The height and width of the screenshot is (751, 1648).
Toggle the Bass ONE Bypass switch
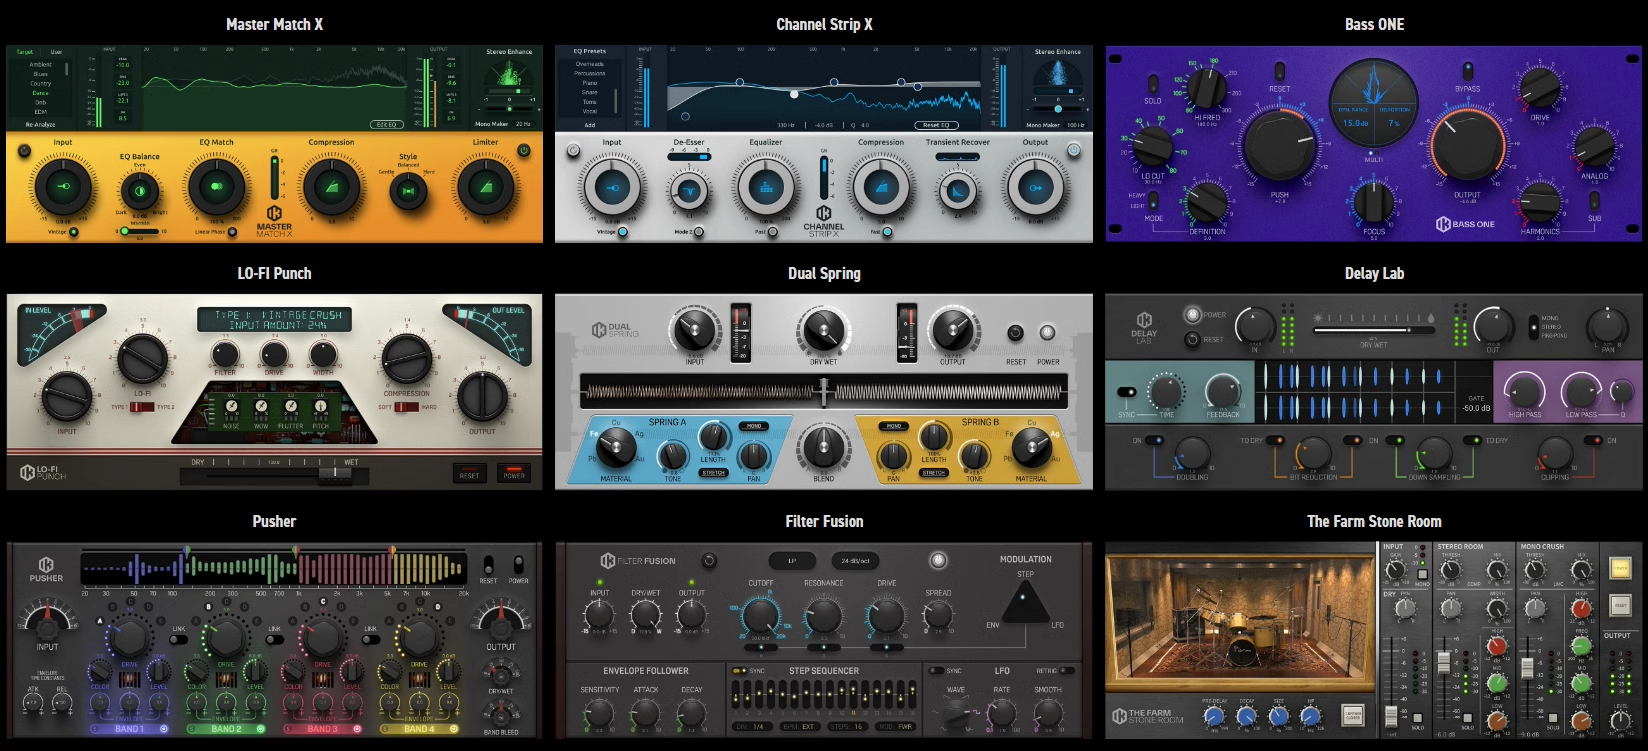[1467, 72]
